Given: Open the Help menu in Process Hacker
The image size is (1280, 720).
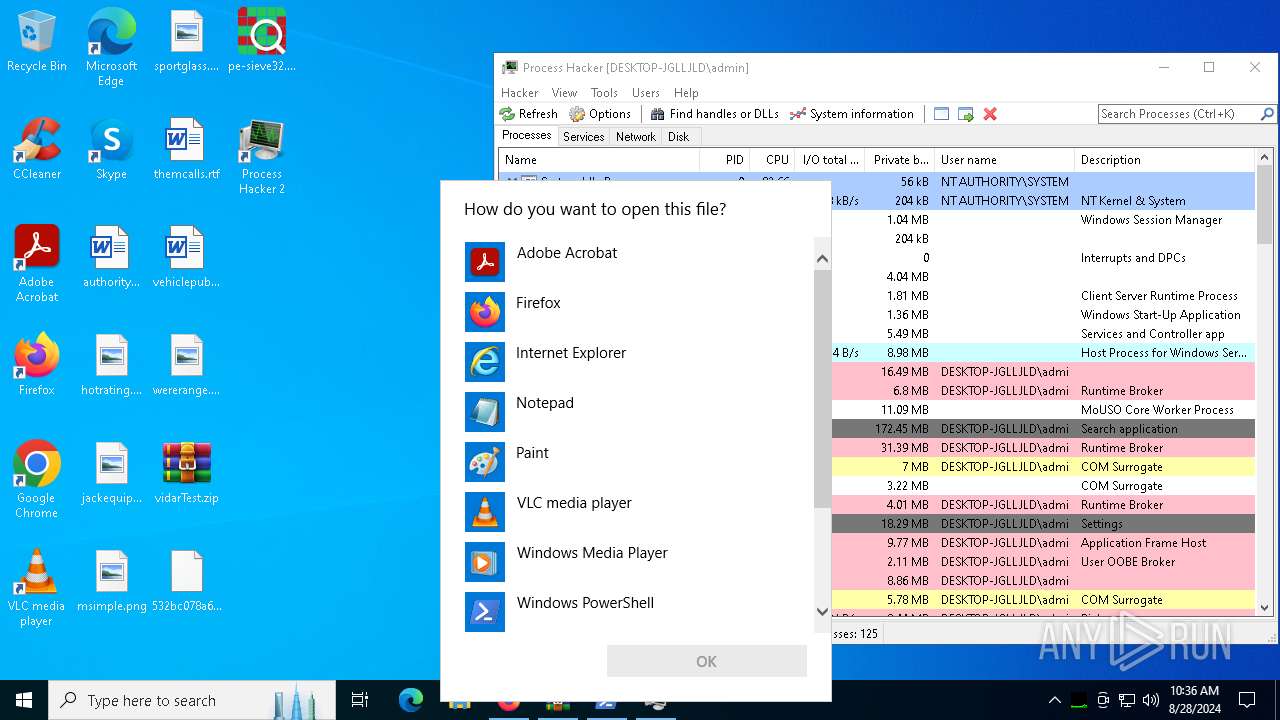Looking at the screenshot, I should pos(686,93).
